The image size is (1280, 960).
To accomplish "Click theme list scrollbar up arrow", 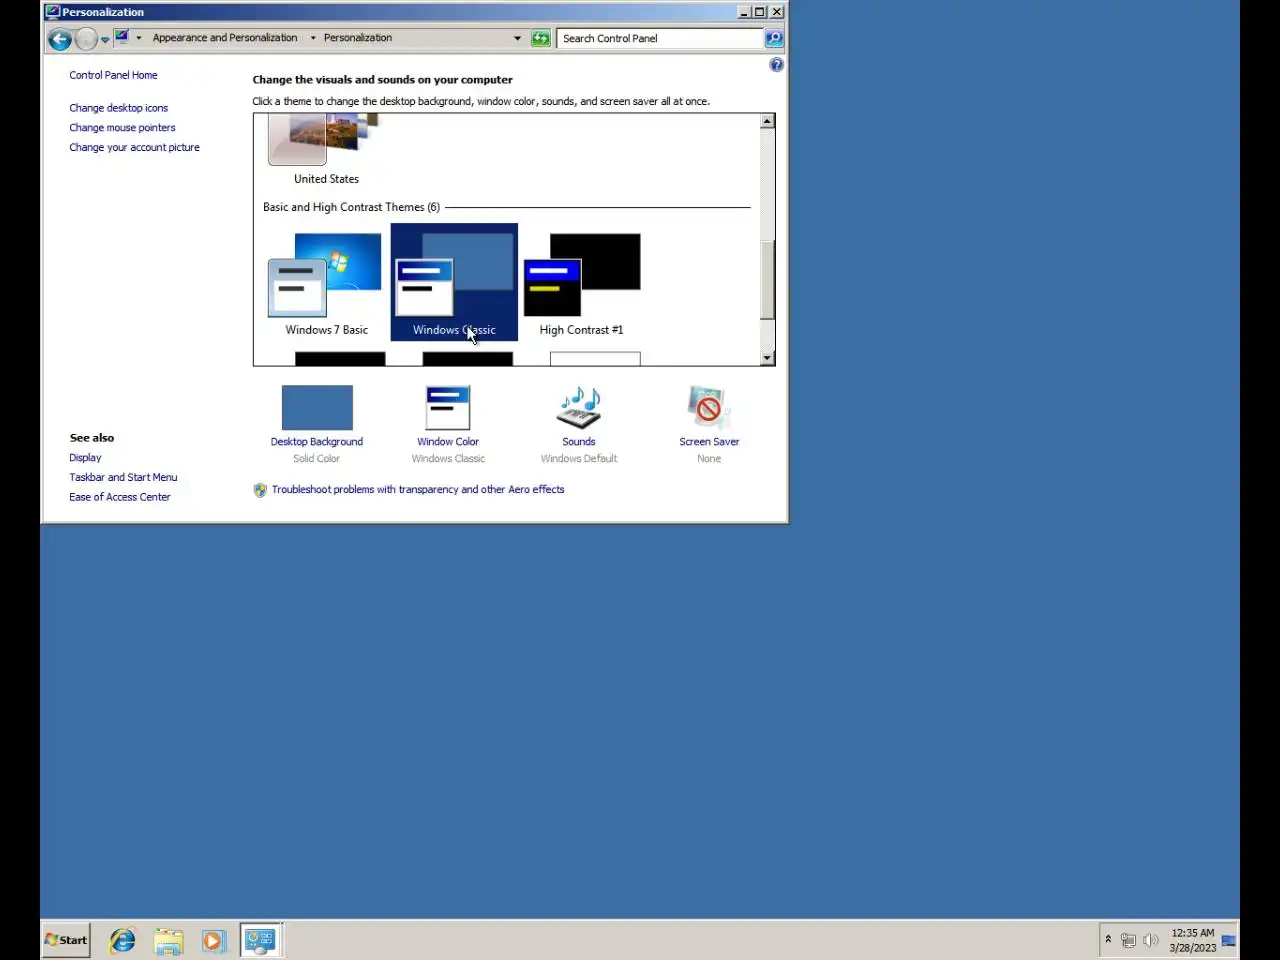I will 767,121.
